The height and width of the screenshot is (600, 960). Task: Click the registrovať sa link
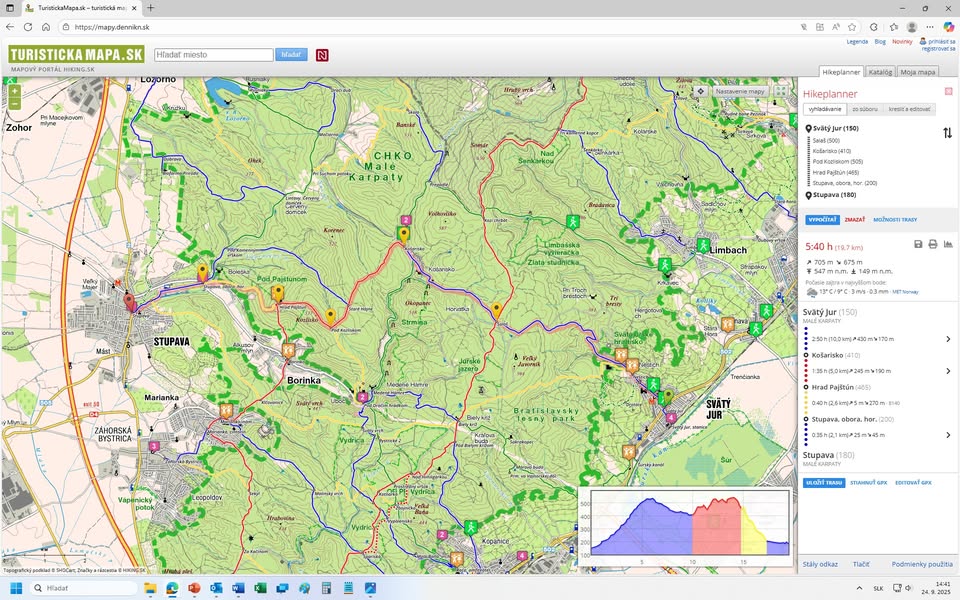point(939,48)
